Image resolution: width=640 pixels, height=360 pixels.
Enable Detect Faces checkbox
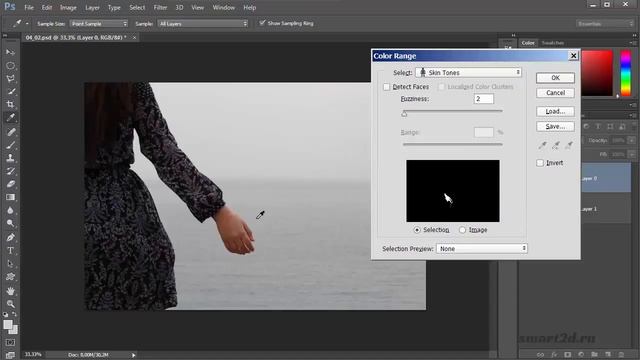pyautogui.click(x=387, y=87)
